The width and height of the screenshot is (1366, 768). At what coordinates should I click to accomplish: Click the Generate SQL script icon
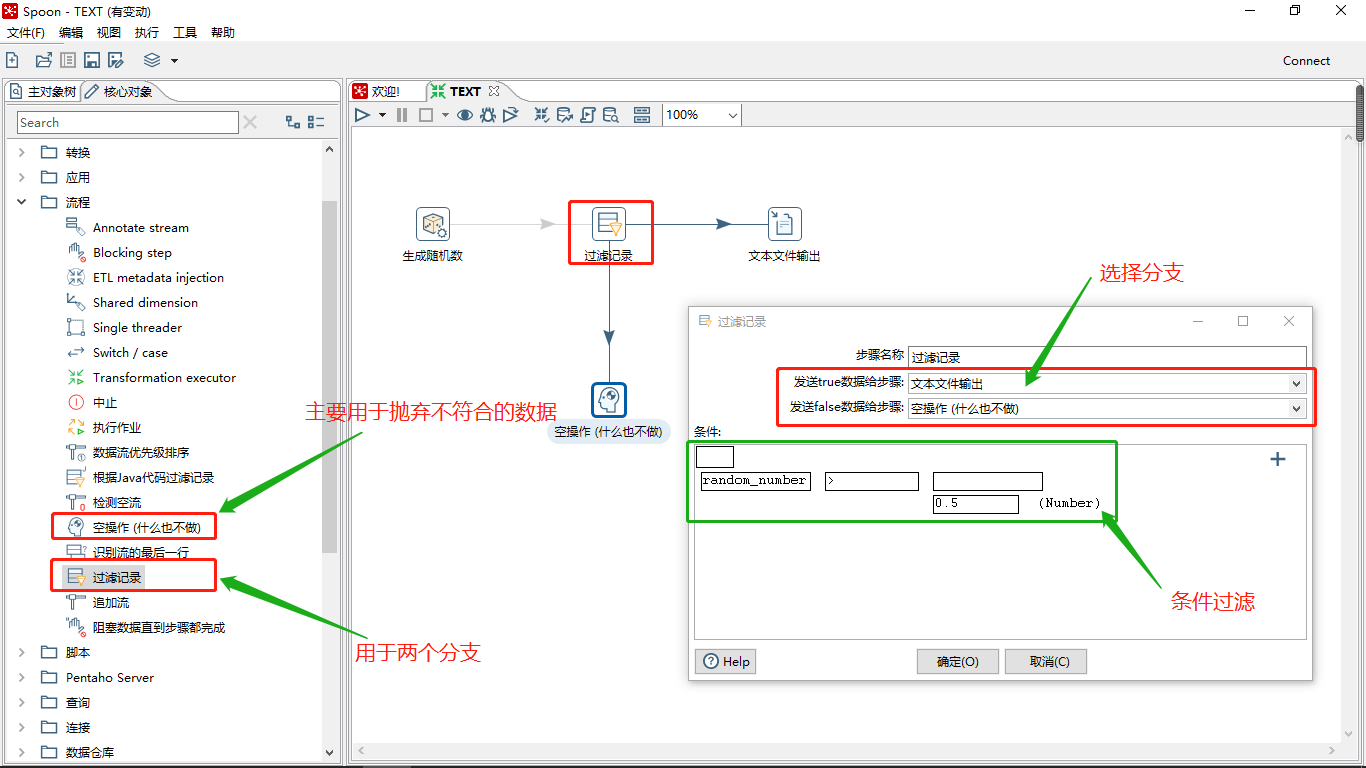tap(587, 115)
